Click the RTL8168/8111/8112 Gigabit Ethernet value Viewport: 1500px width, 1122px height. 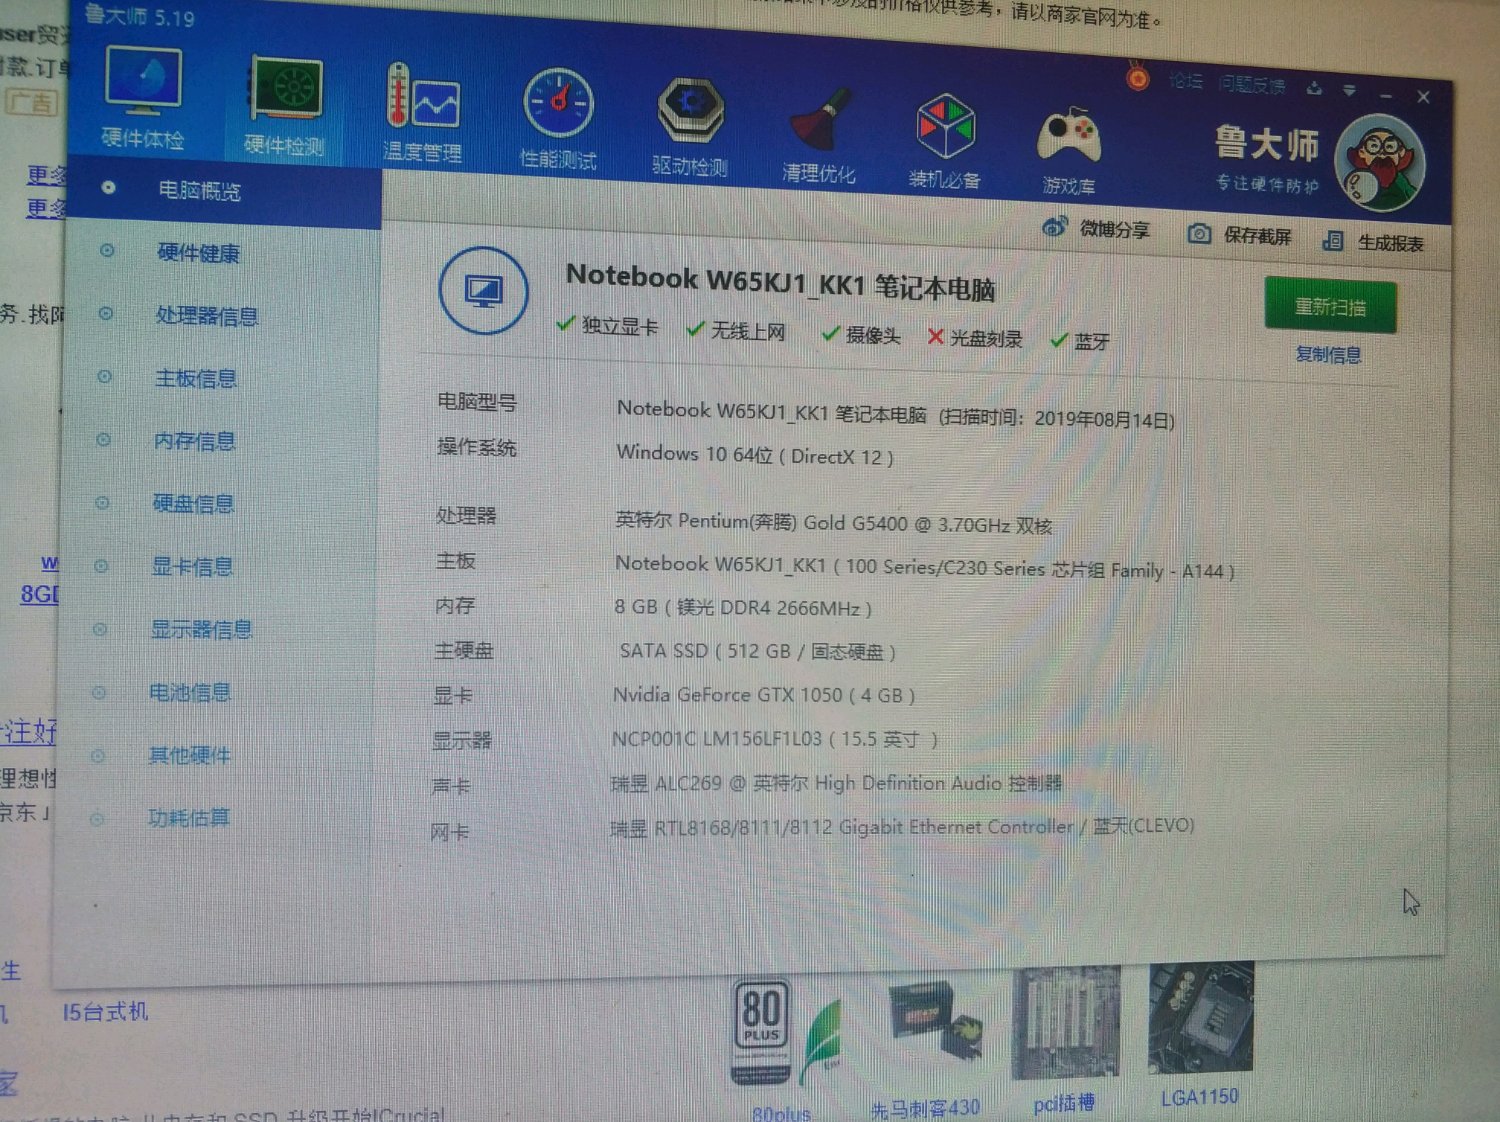(902, 827)
